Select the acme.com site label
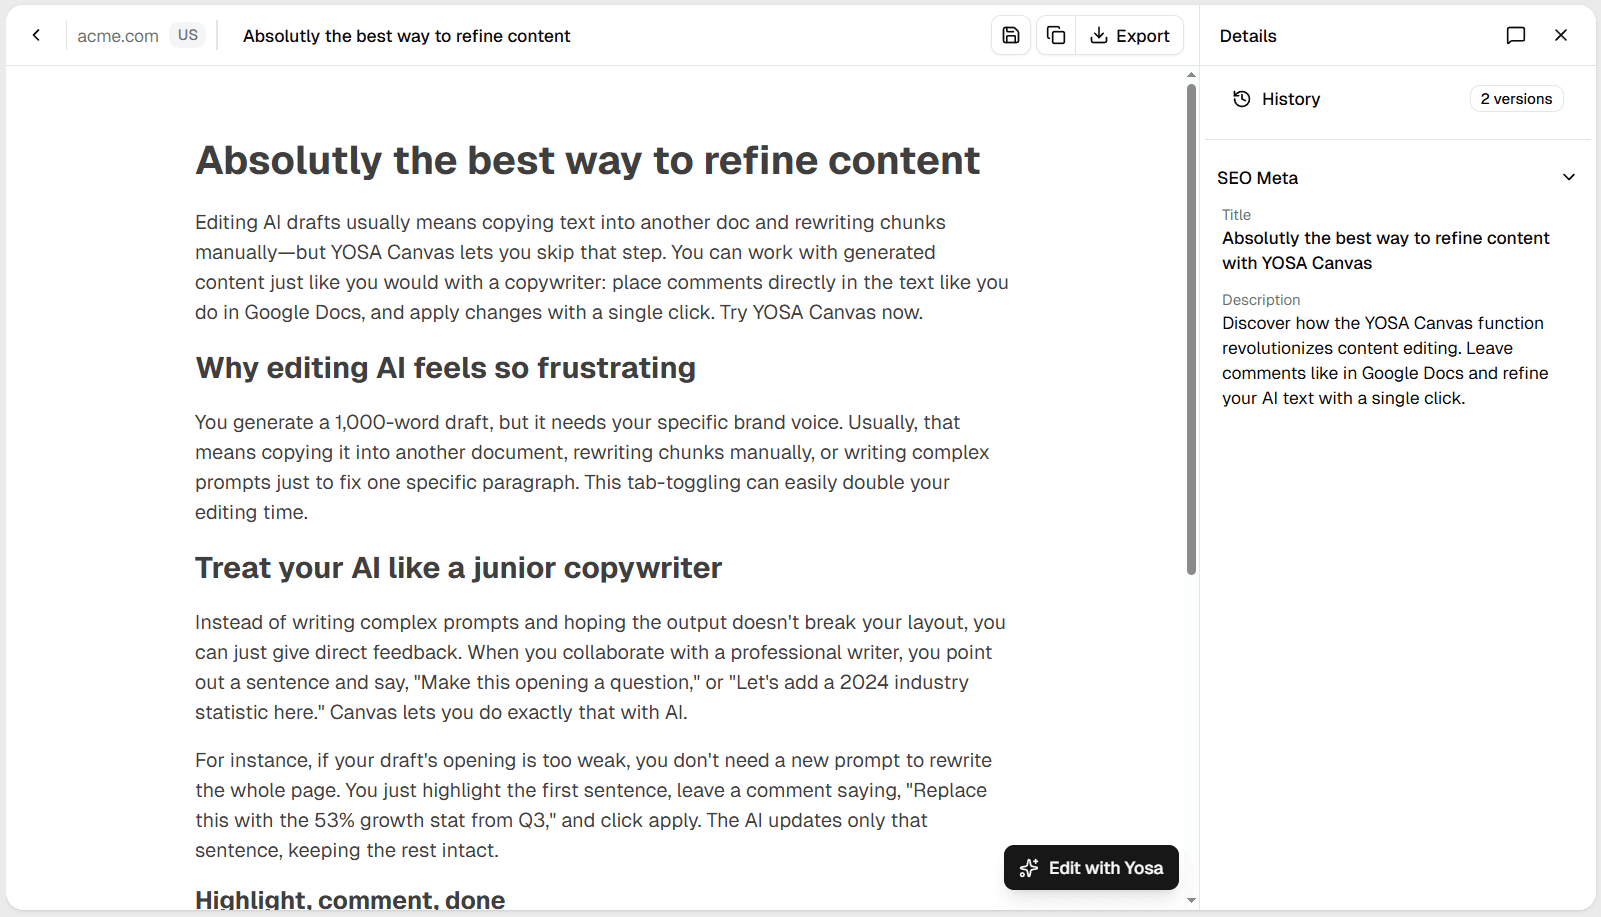Viewport: 1601px width, 917px height. [x=117, y=35]
